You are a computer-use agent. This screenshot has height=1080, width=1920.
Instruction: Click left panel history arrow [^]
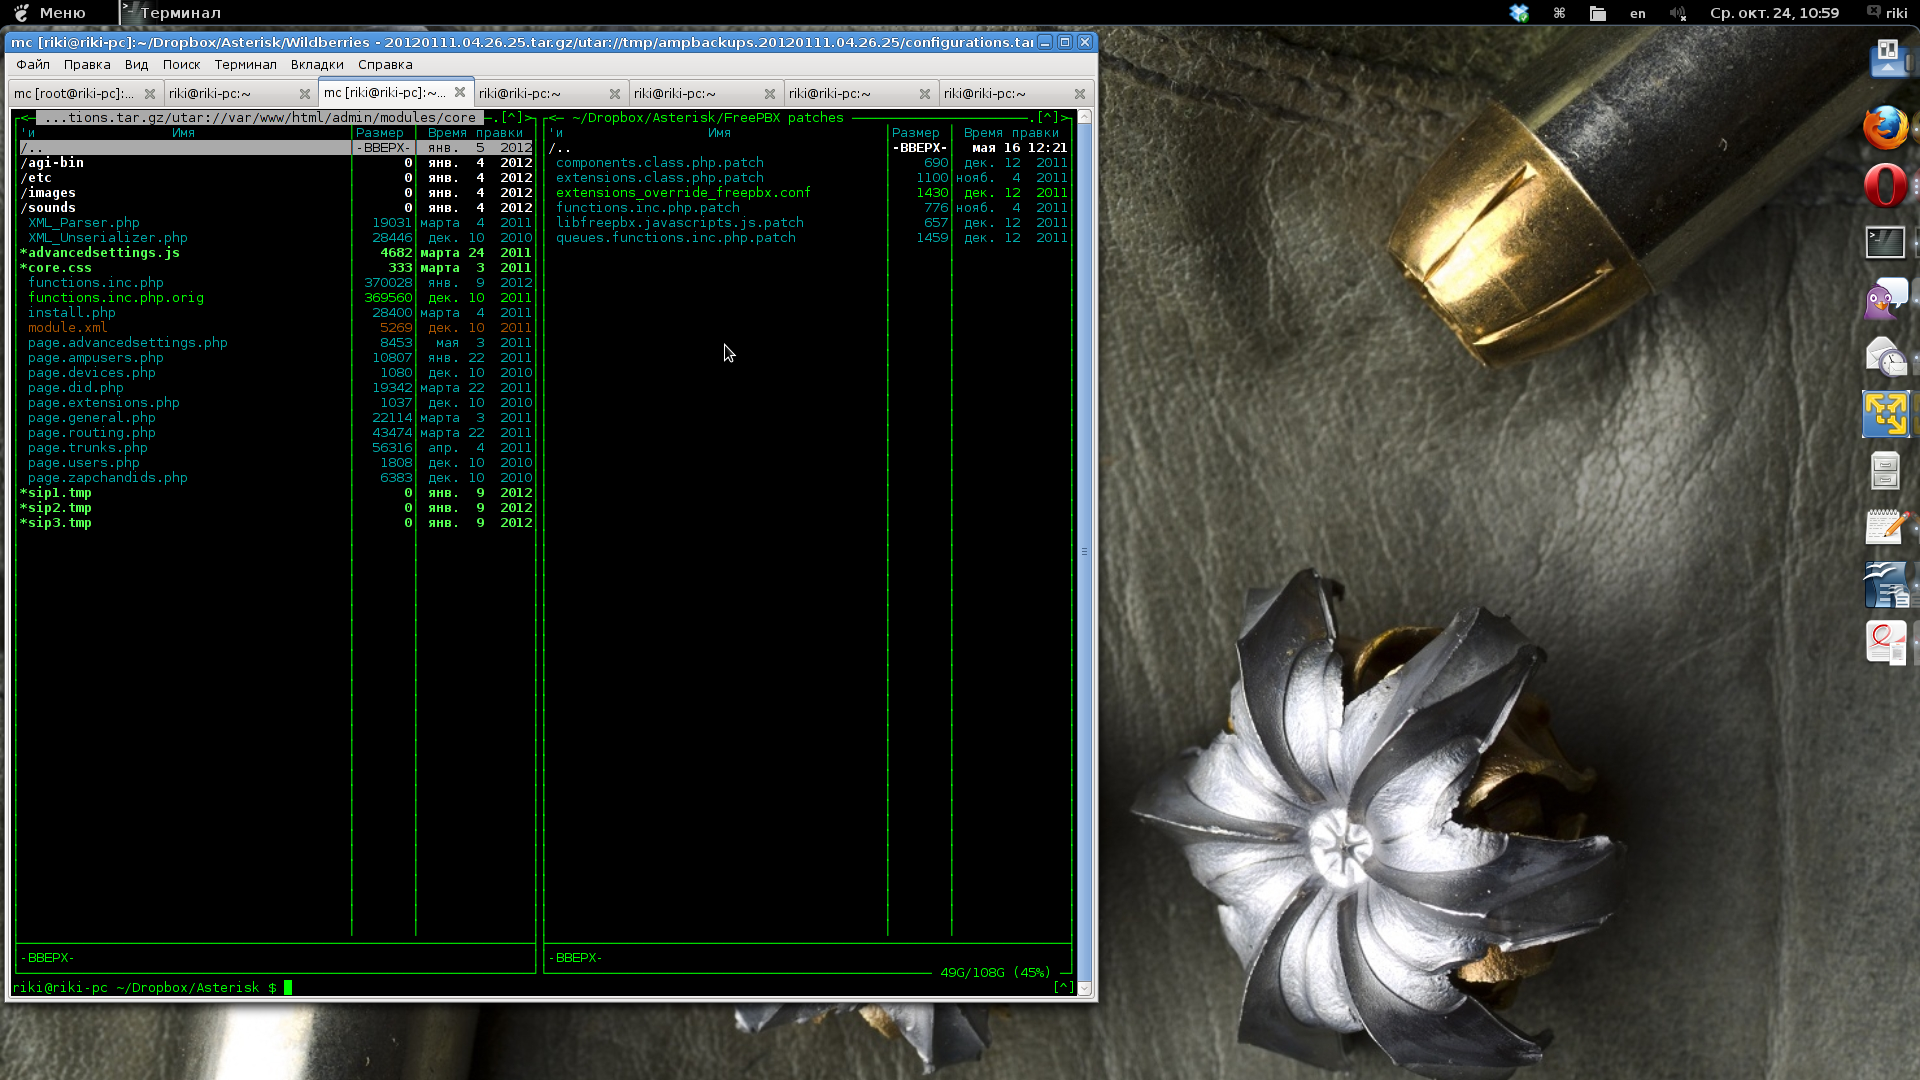pyautogui.click(x=512, y=117)
